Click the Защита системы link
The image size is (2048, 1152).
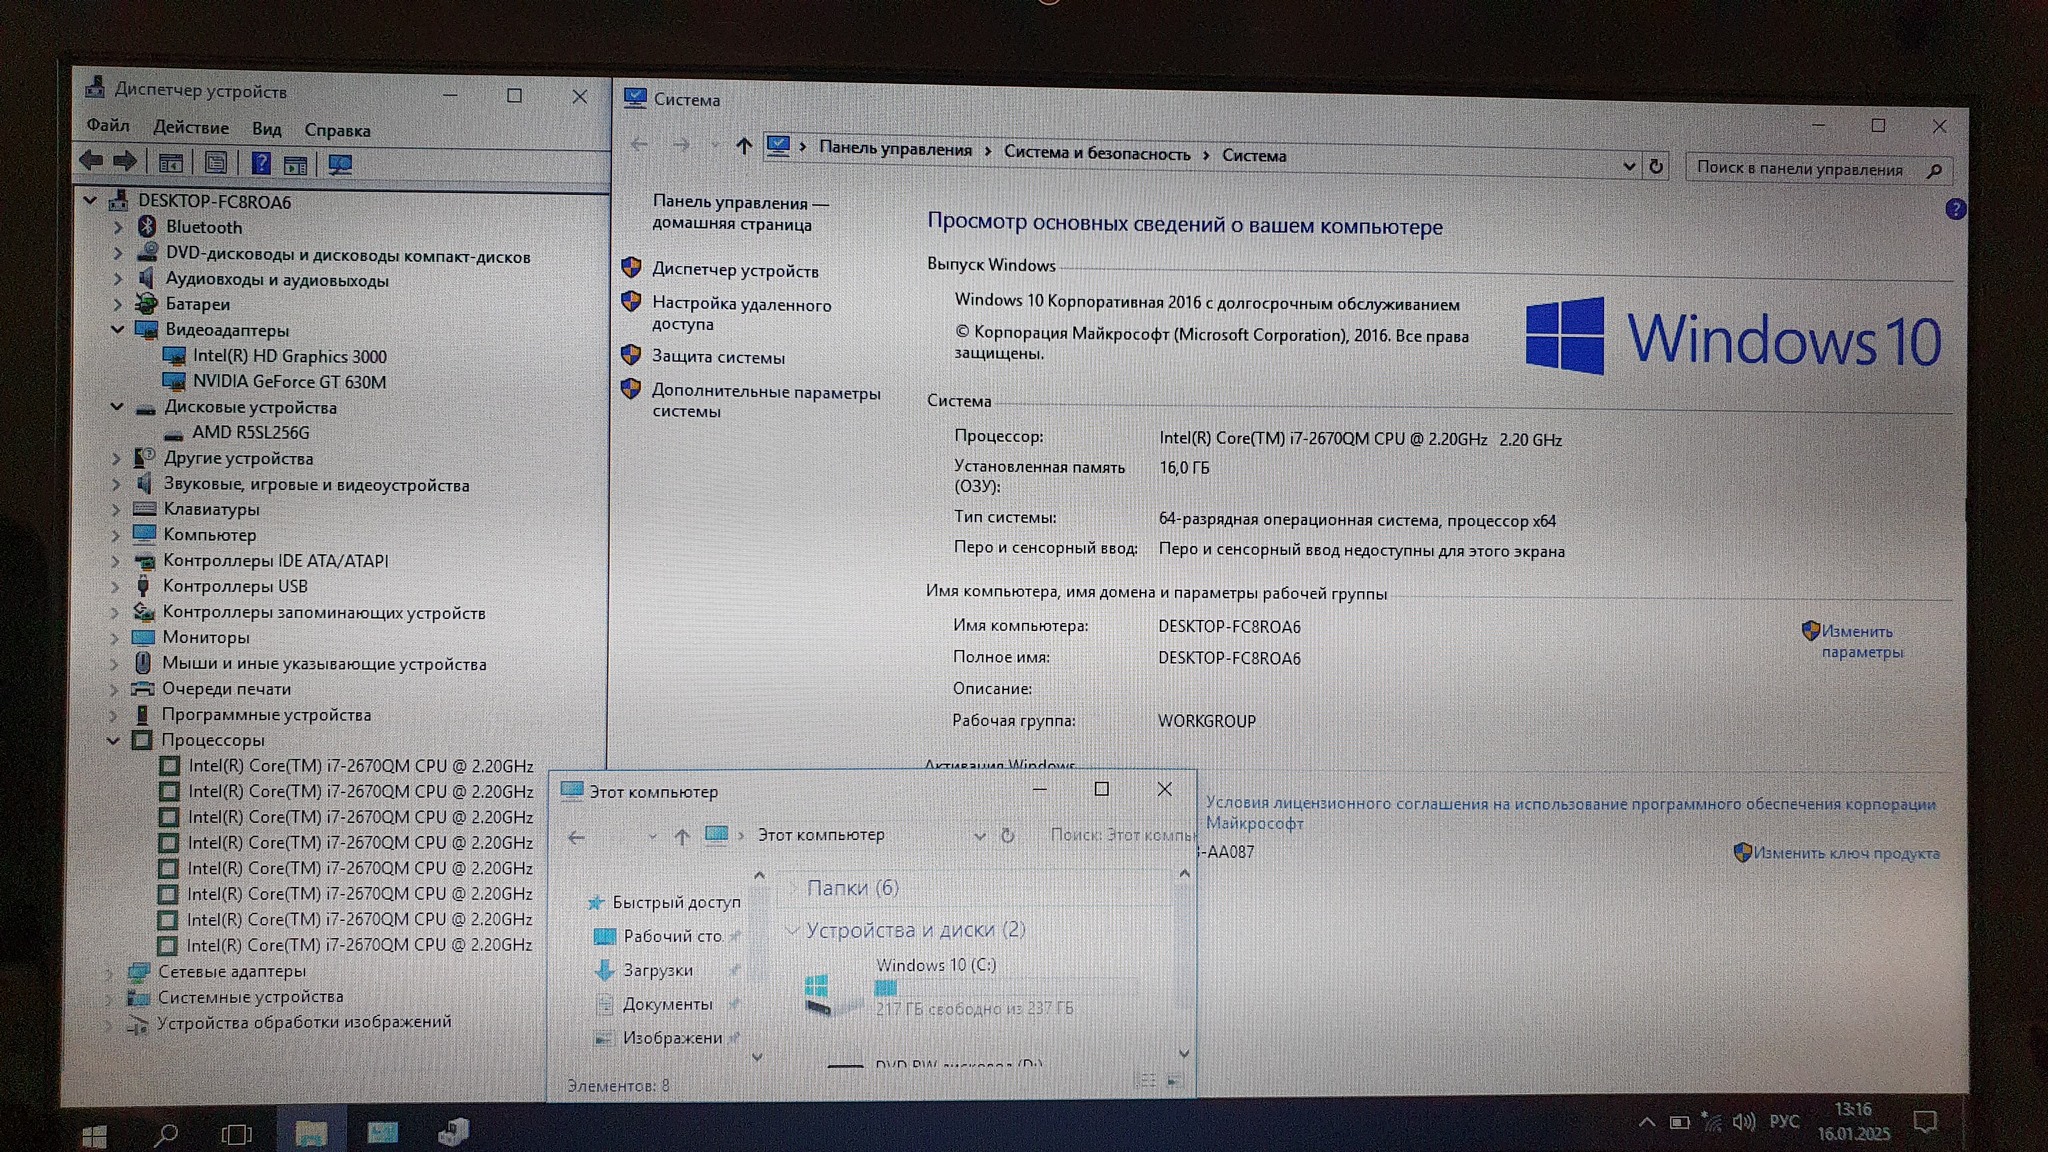(718, 357)
